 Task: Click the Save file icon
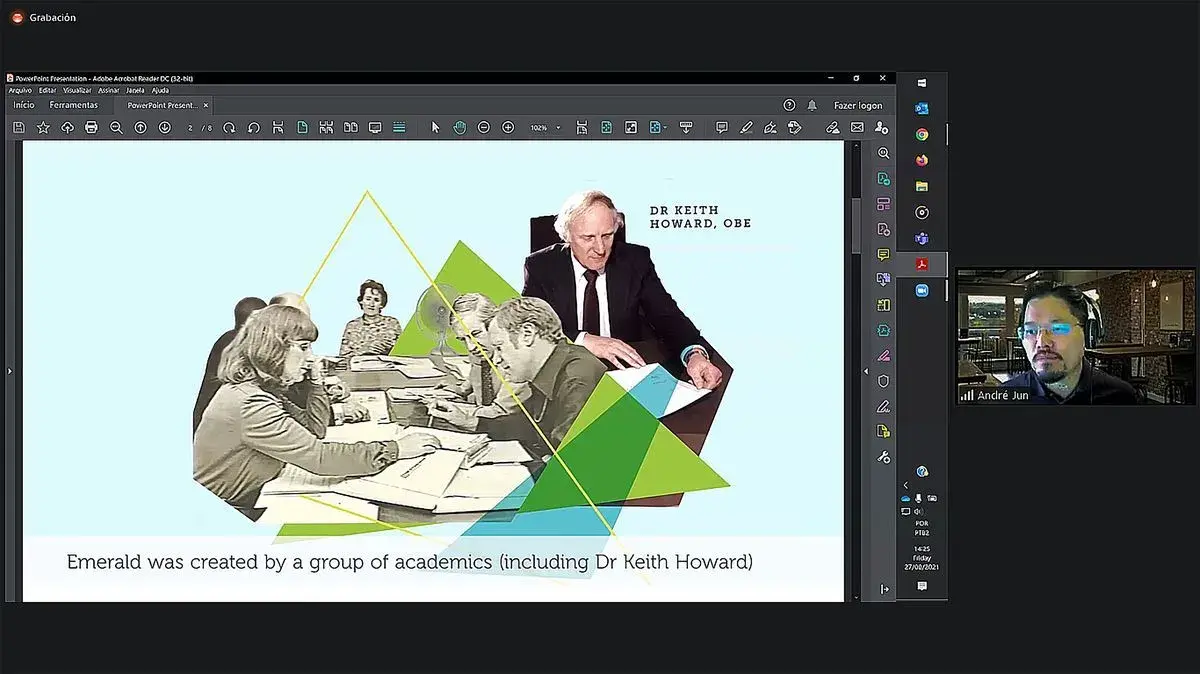pyautogui.click(x=19, y=128)
